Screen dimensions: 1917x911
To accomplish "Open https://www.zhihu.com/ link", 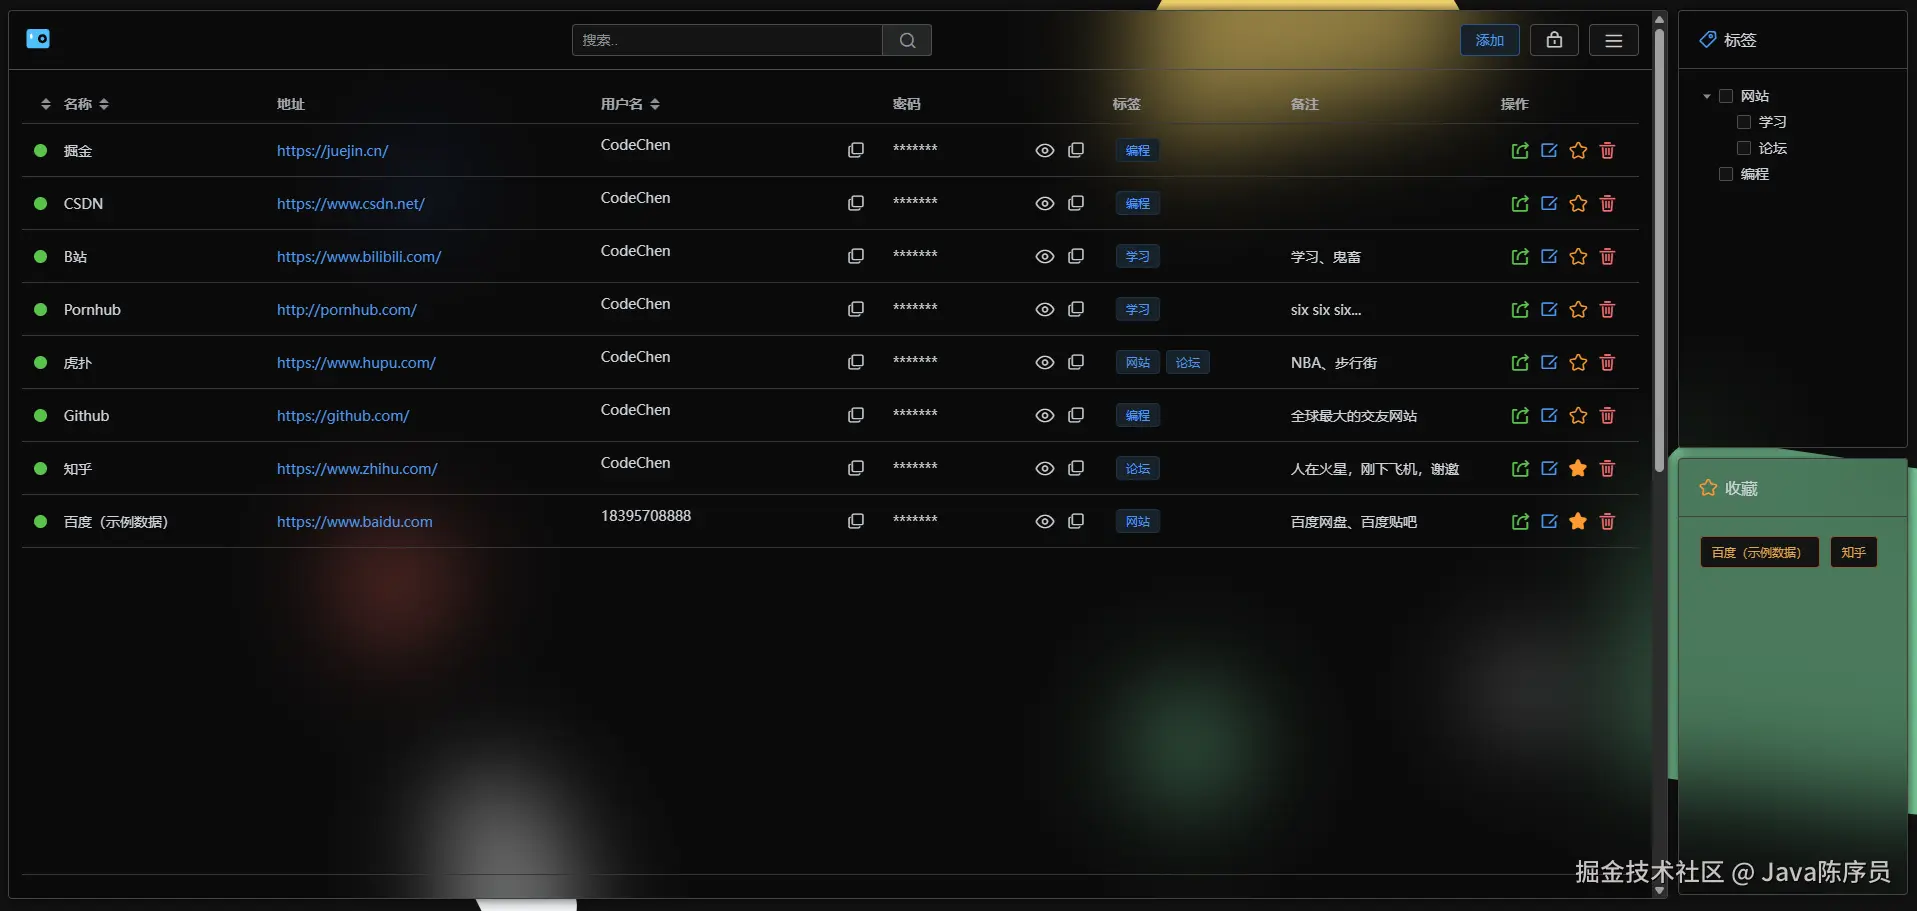I will click(357, 469).
